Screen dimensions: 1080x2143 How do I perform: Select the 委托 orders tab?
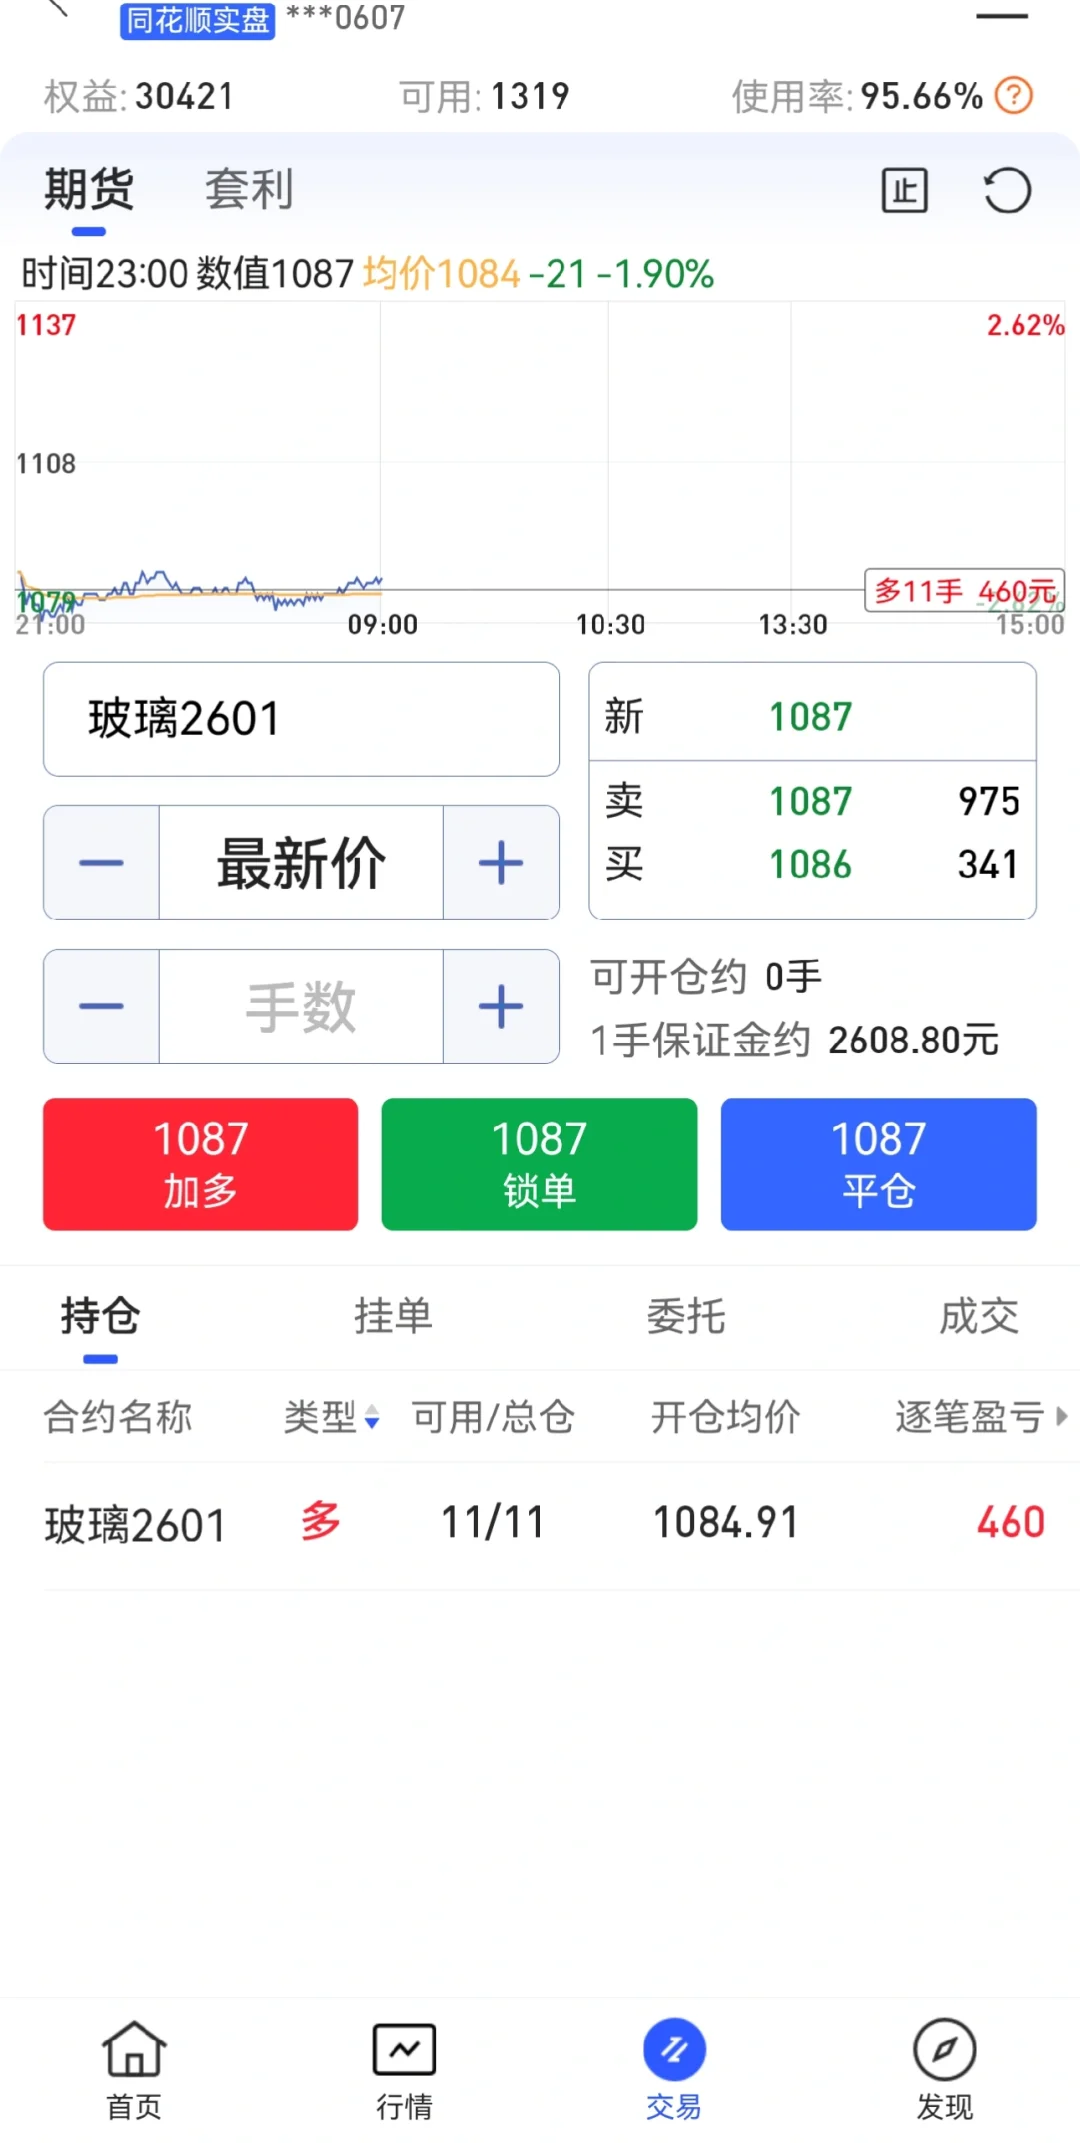[686, 1316]
